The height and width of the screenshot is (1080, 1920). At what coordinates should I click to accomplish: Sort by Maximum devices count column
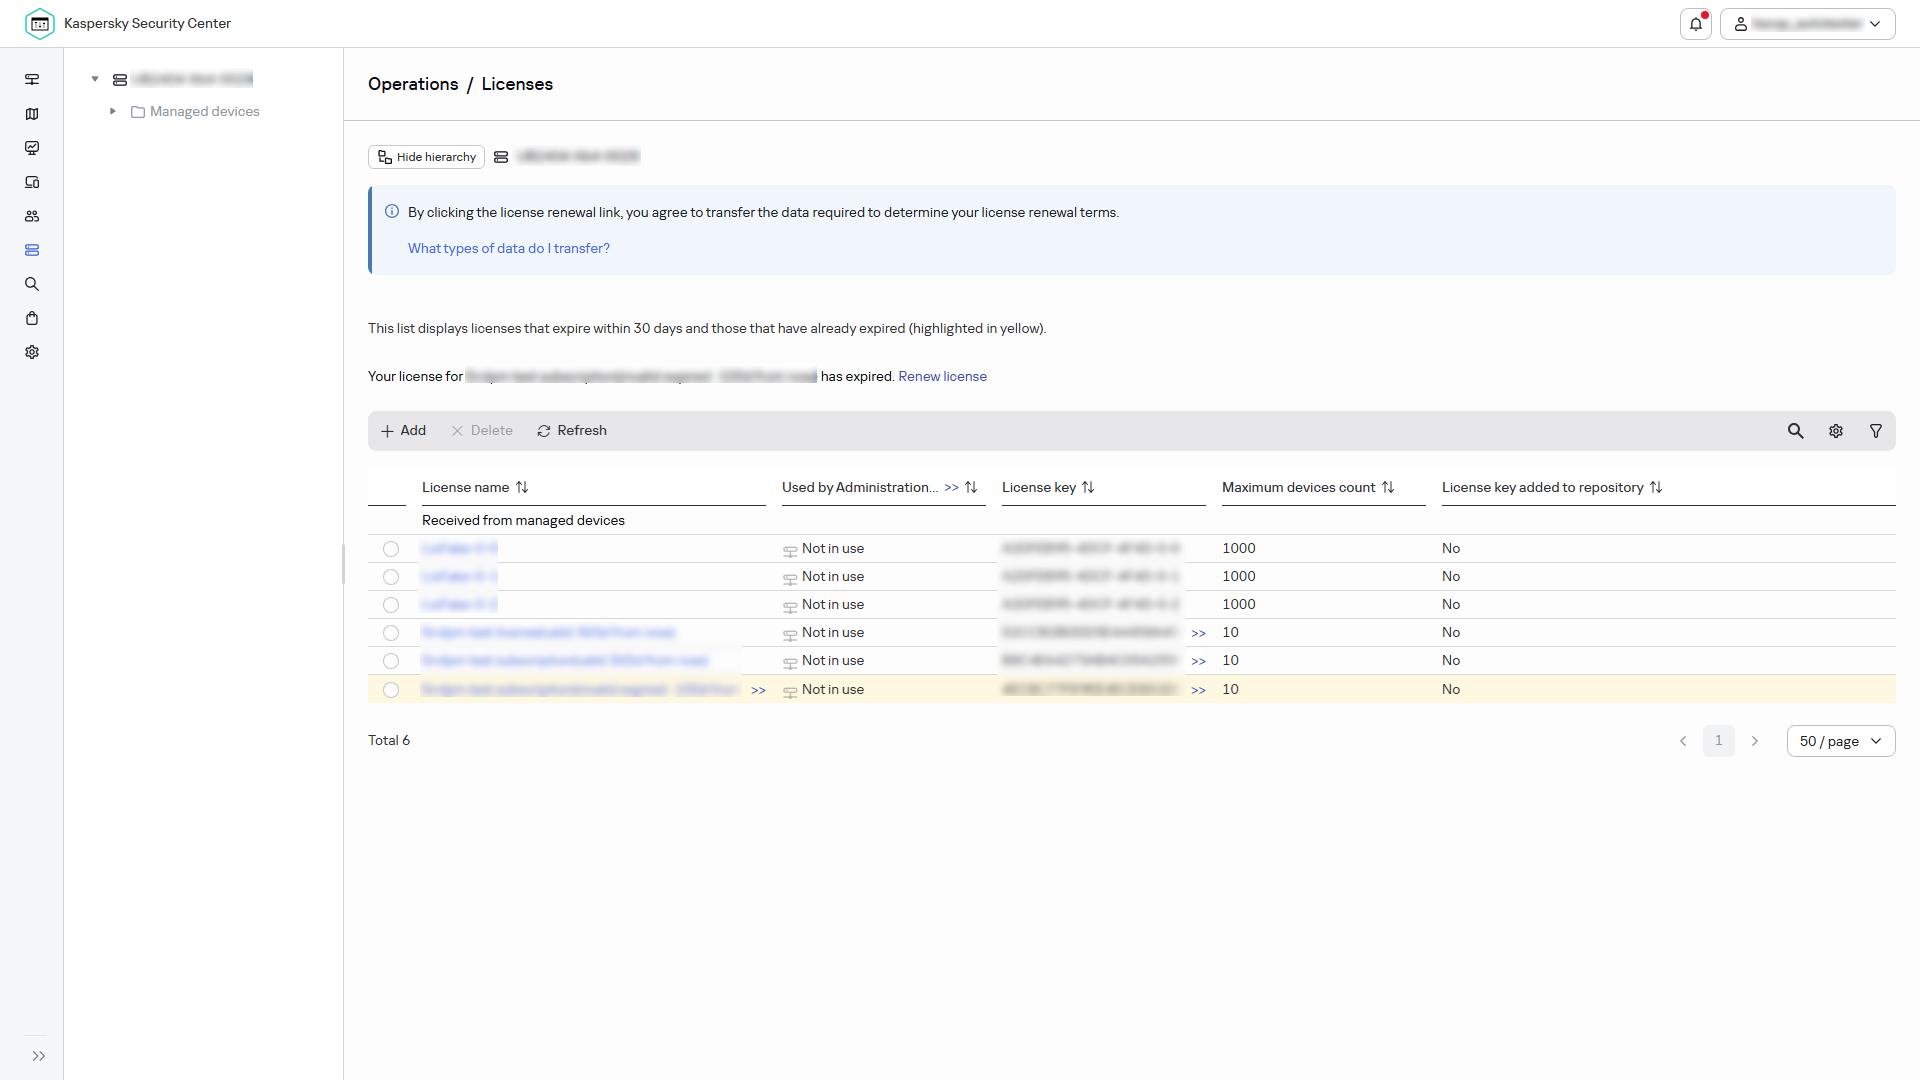1388,487
